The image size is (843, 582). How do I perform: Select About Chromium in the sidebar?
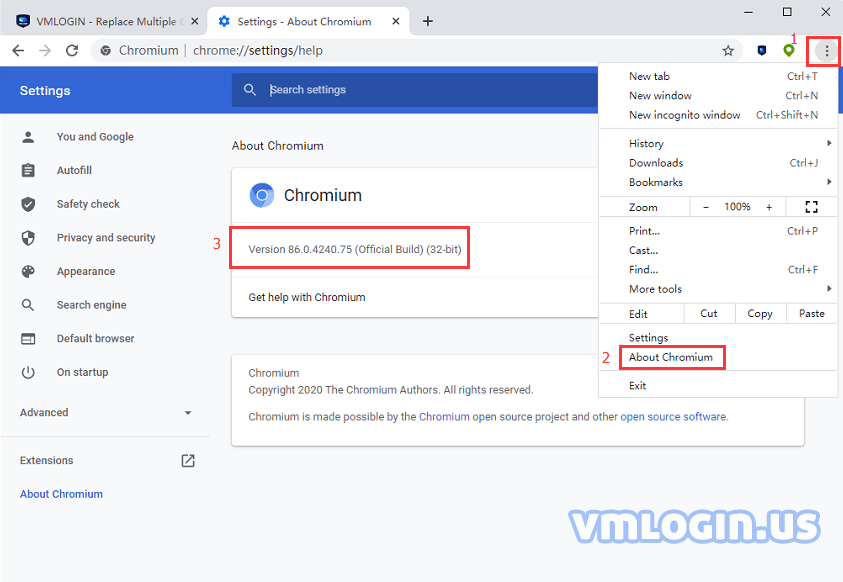[x=61, y=494]
